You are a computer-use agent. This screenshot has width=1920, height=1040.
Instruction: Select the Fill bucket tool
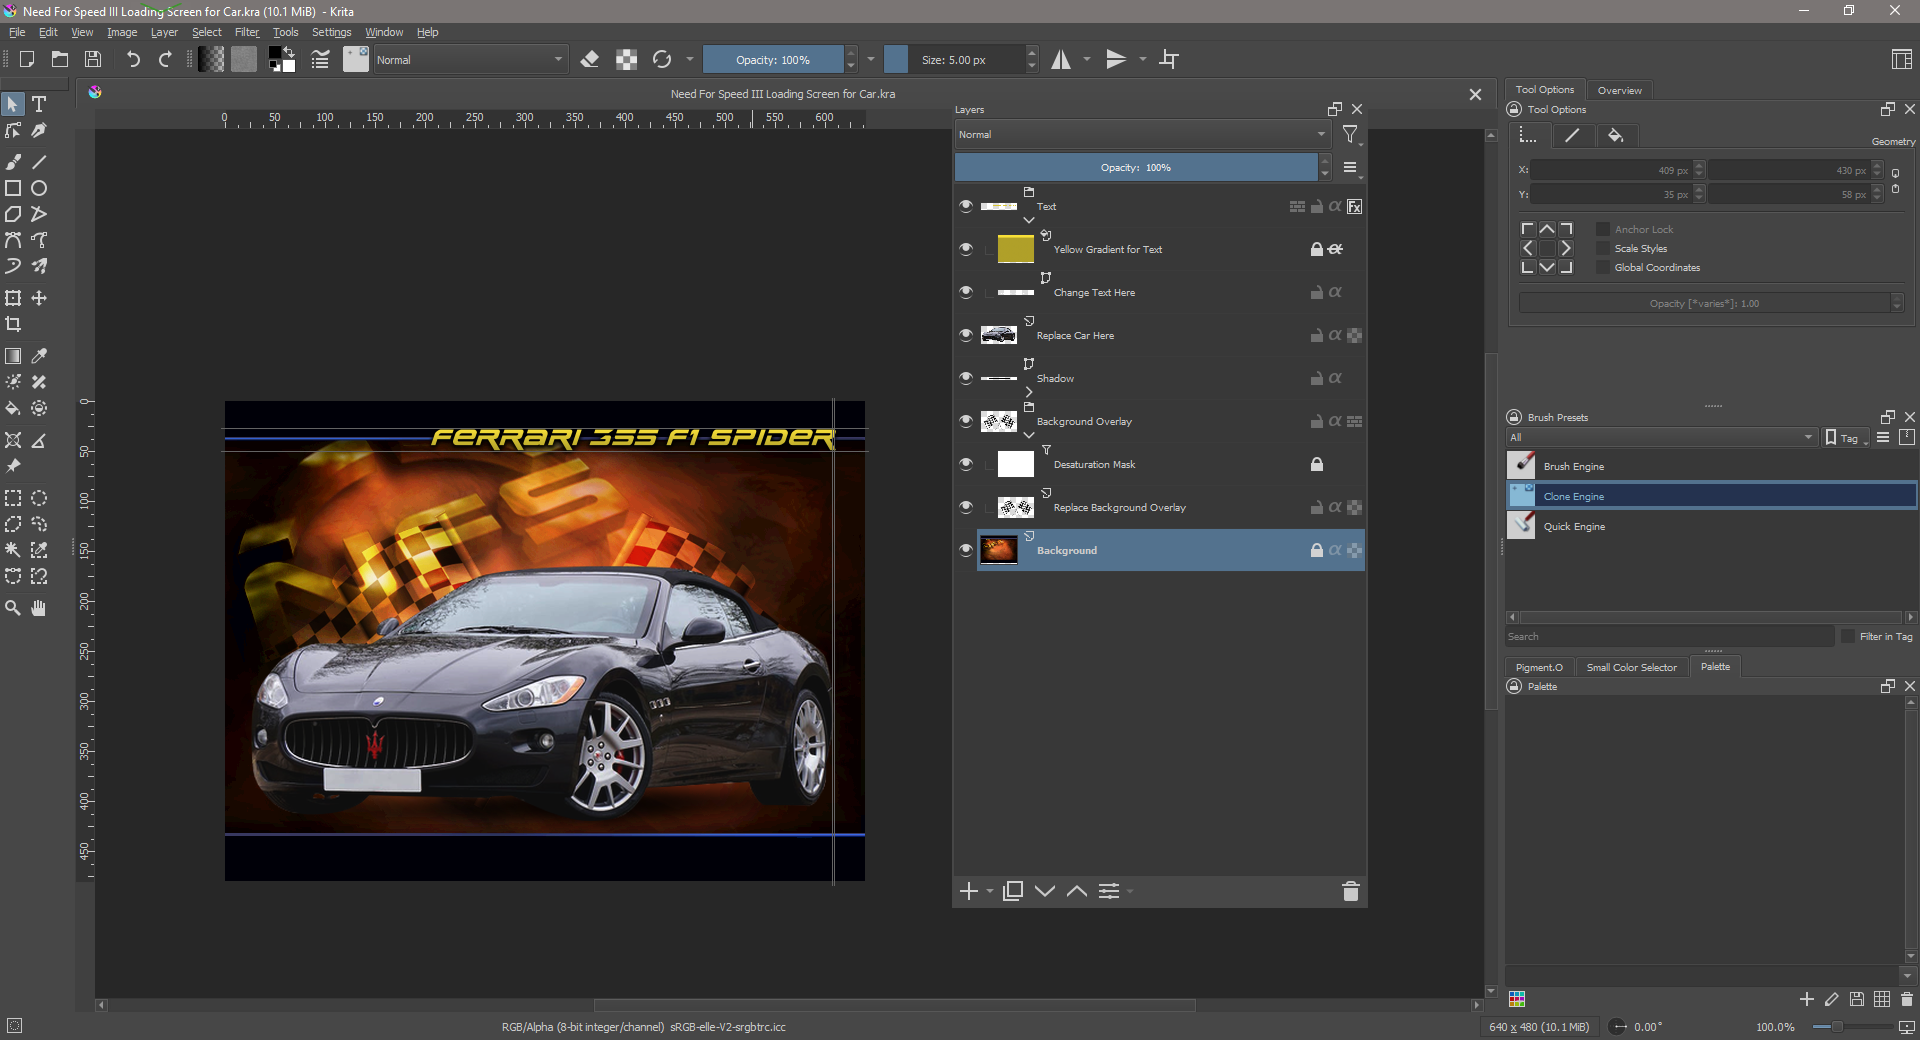click(x=13, y=408)
